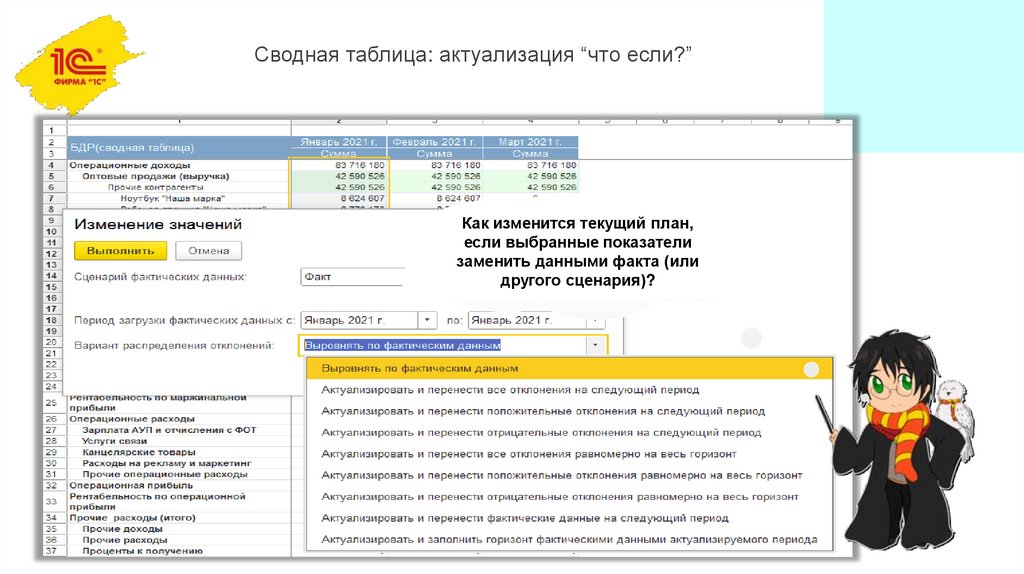Toggle the dropdown arrow of Вариант распределения отклонений
This screenshot has width=1024, height=574.
coord(595,345)
